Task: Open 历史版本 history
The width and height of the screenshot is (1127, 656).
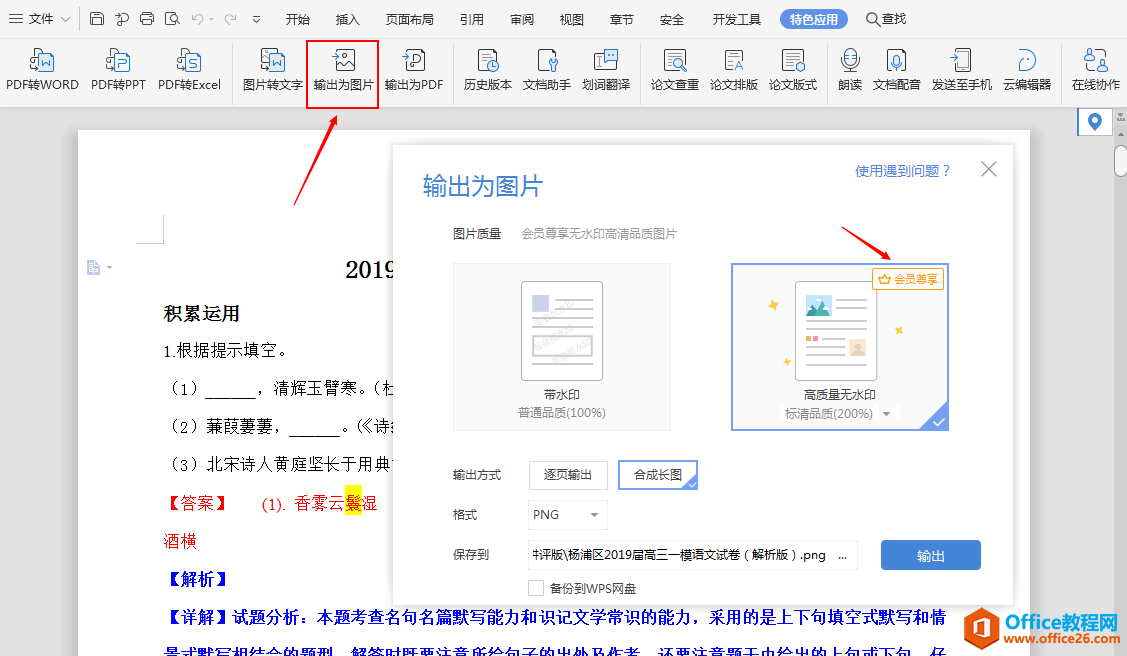Action: point(487,70)
